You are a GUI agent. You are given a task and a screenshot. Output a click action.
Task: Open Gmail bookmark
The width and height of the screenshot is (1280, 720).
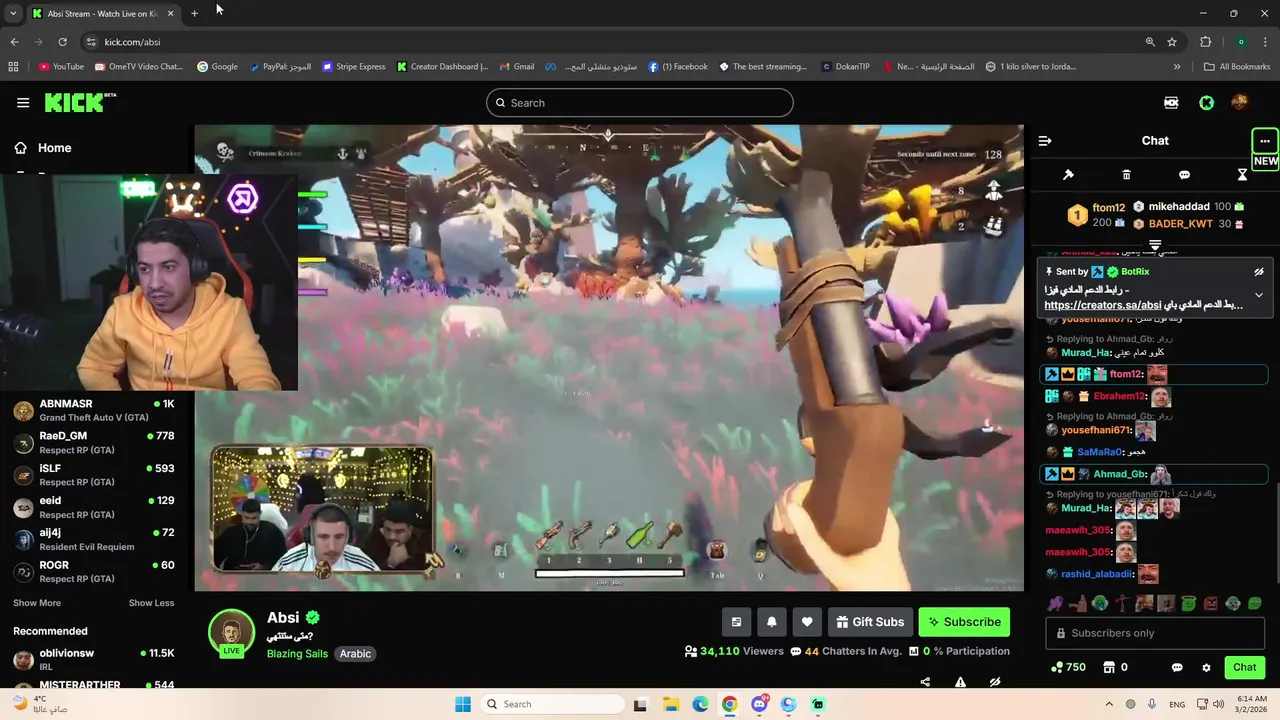[517, 67]
